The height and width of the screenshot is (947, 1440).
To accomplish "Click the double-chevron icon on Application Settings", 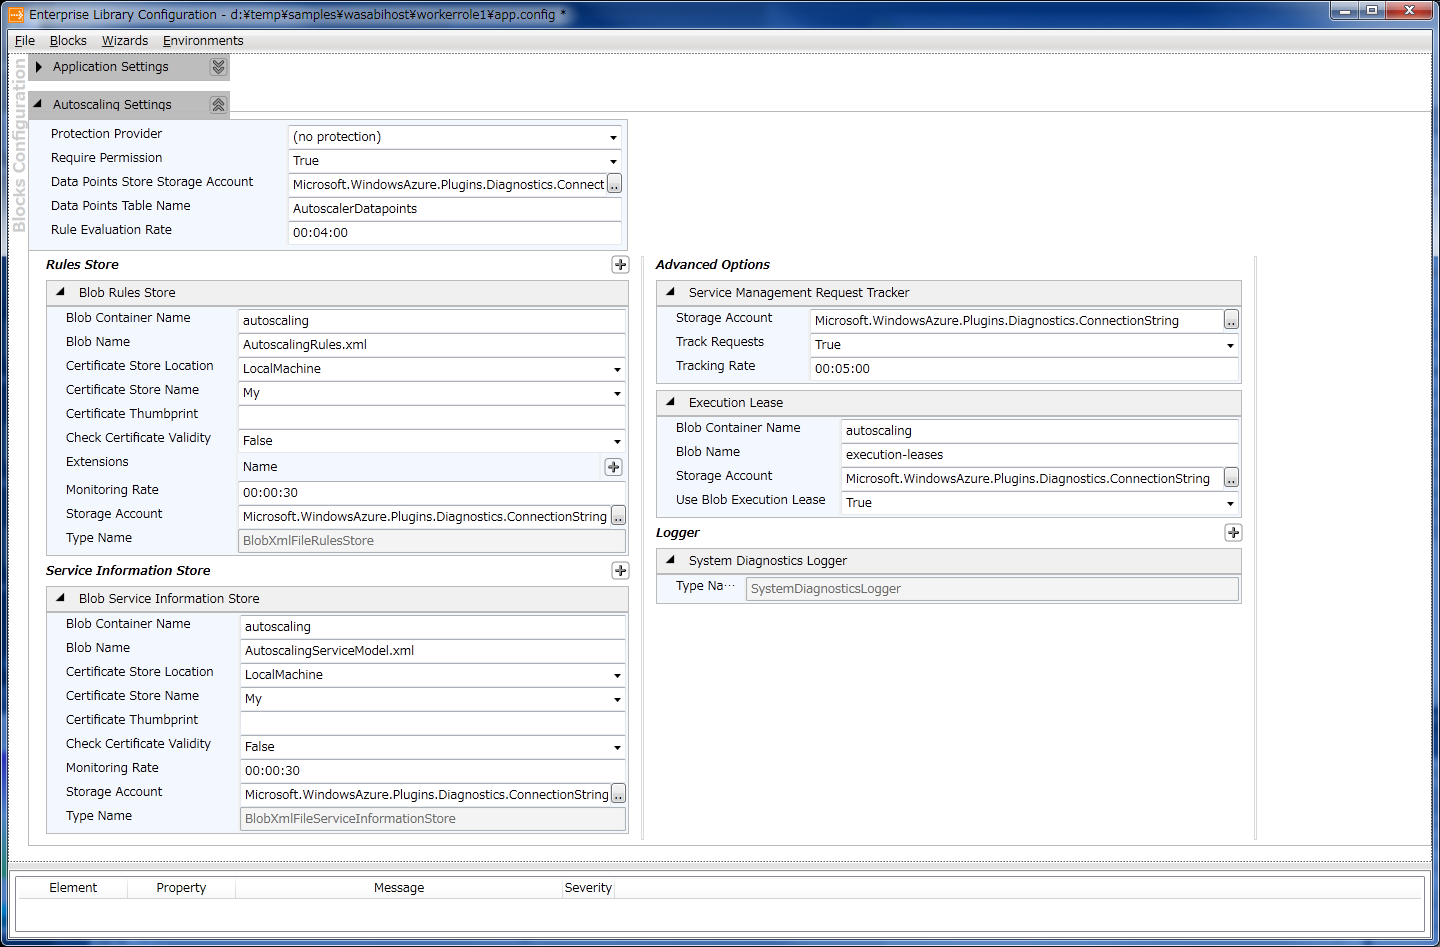I will point(218,67).
